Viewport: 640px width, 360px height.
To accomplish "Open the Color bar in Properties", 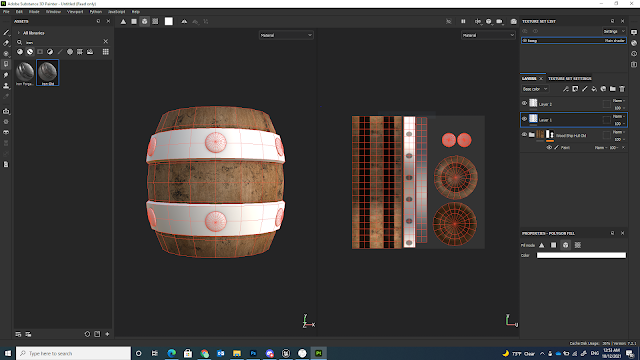I will click(581, 256).
